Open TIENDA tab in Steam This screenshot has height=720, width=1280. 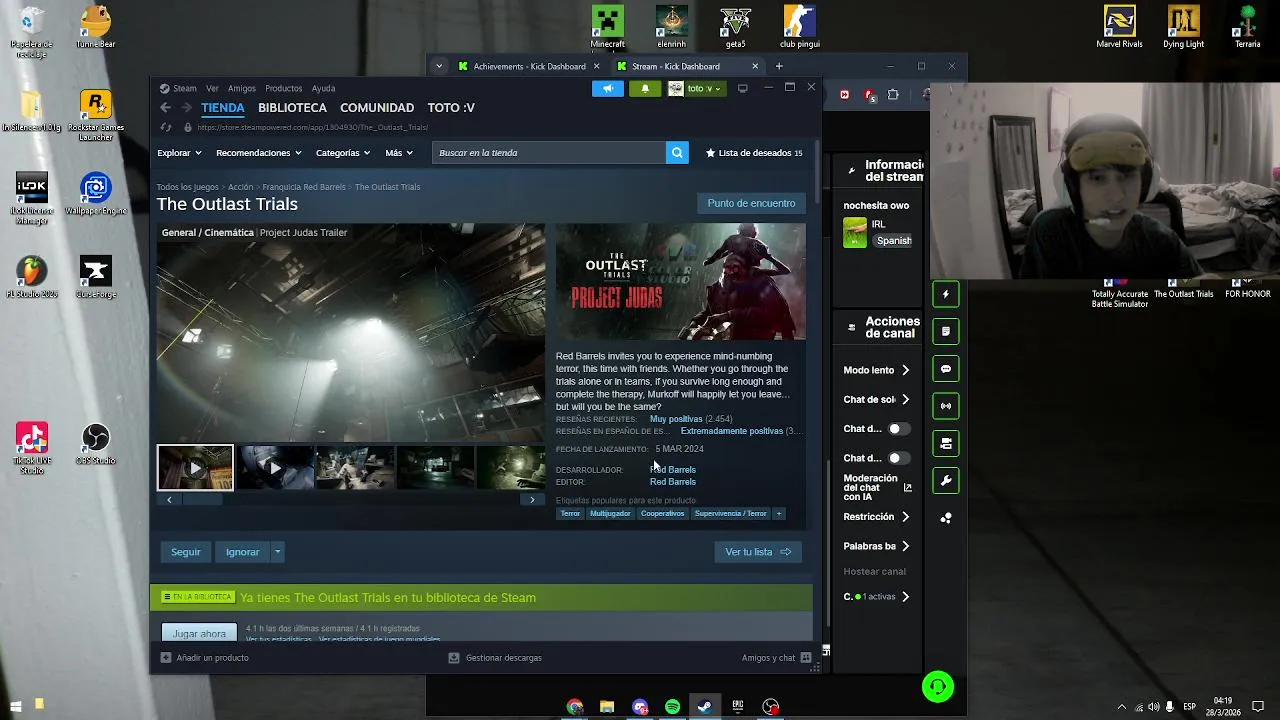(x=223, y=108)
